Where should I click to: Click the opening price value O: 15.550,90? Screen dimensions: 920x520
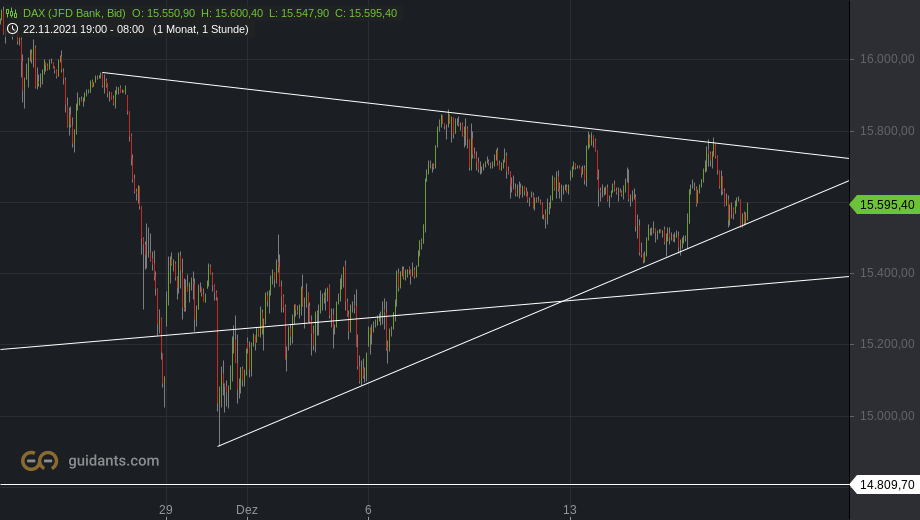164,13
